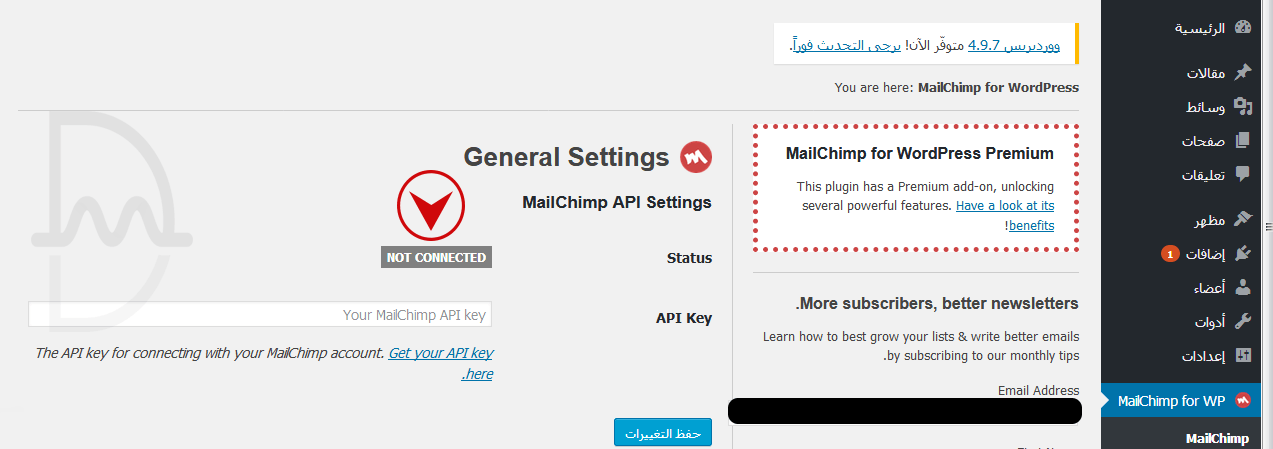1273x449 pixels.
Task: Focus the MailChimp API key field
Action: [x=260, y=315]
